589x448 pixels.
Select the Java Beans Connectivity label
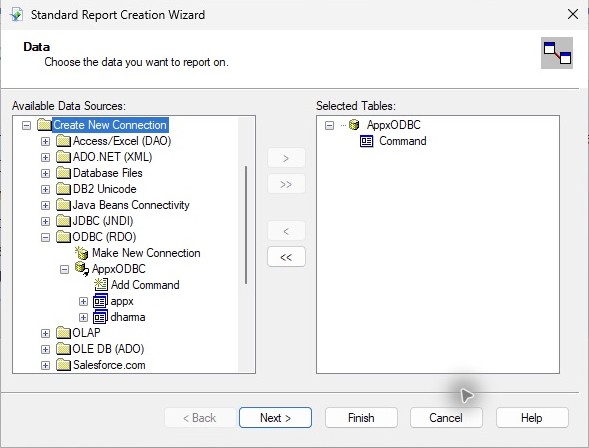coord(131,205)
